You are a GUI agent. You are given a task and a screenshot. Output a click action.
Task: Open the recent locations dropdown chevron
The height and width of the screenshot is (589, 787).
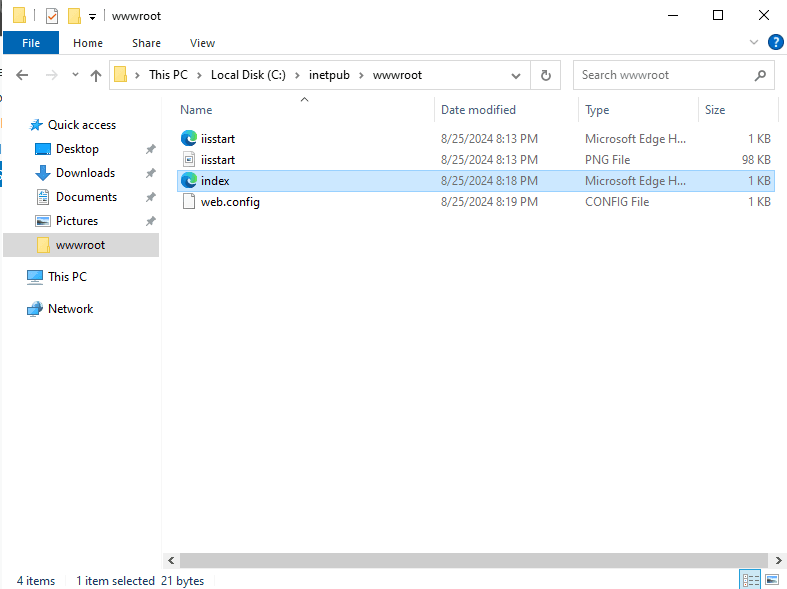click(73, 76)
